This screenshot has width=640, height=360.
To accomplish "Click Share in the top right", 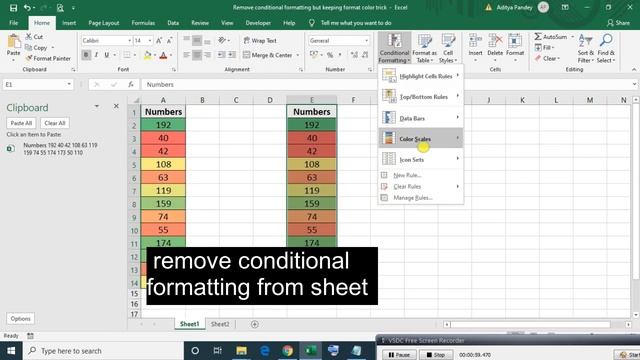I will pyautogui.click(x=618, y=23).
